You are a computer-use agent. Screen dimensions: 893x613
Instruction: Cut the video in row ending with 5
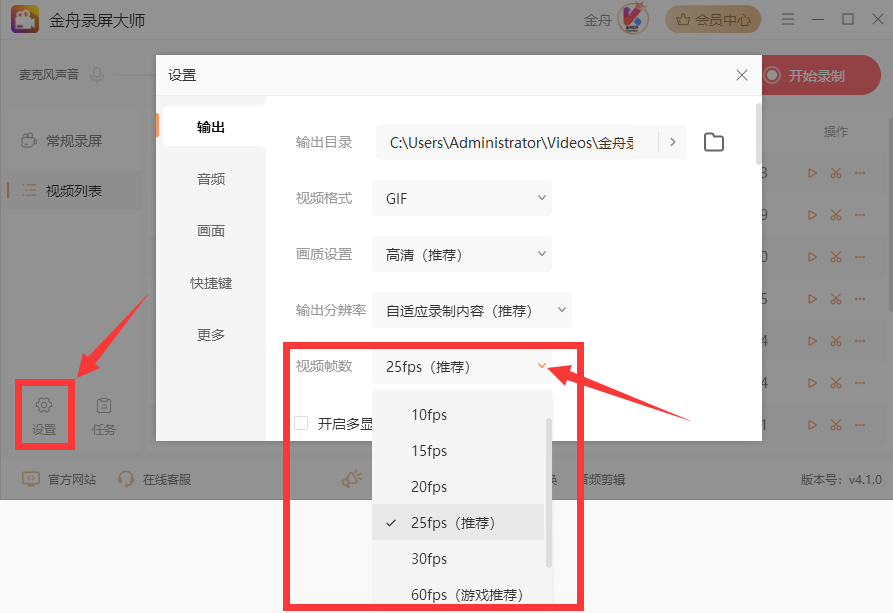[836, 299]
